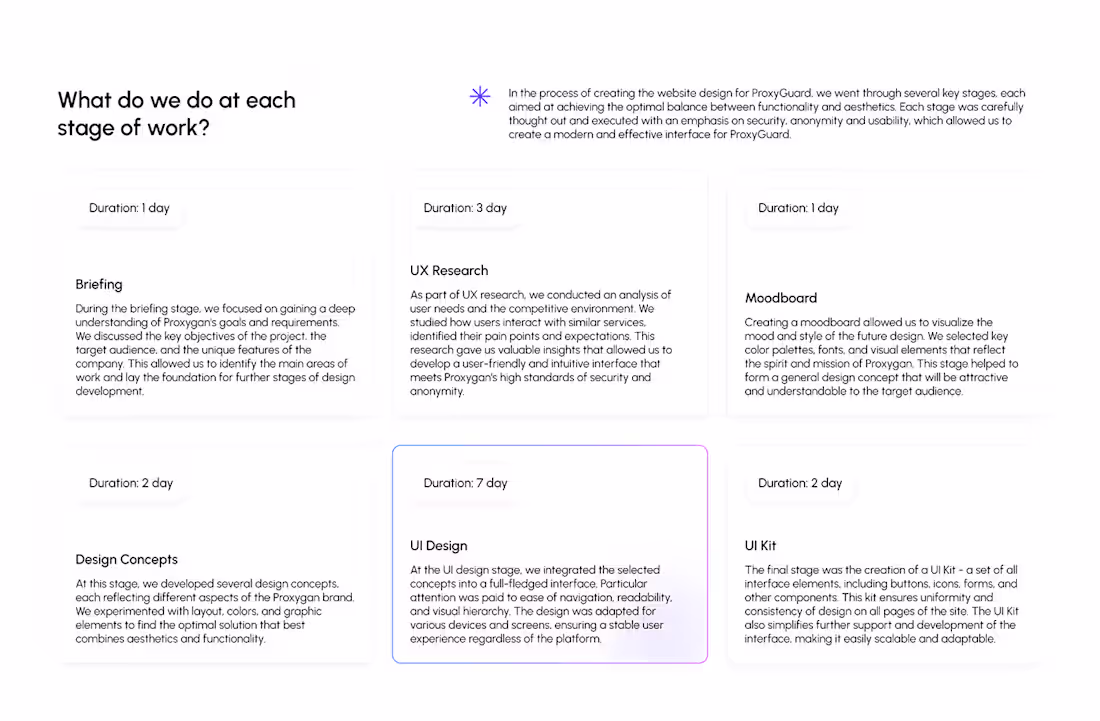Screen dimensions: 1100x721
Task: Select the Briefing card title
Action: [x=99, y=284]
